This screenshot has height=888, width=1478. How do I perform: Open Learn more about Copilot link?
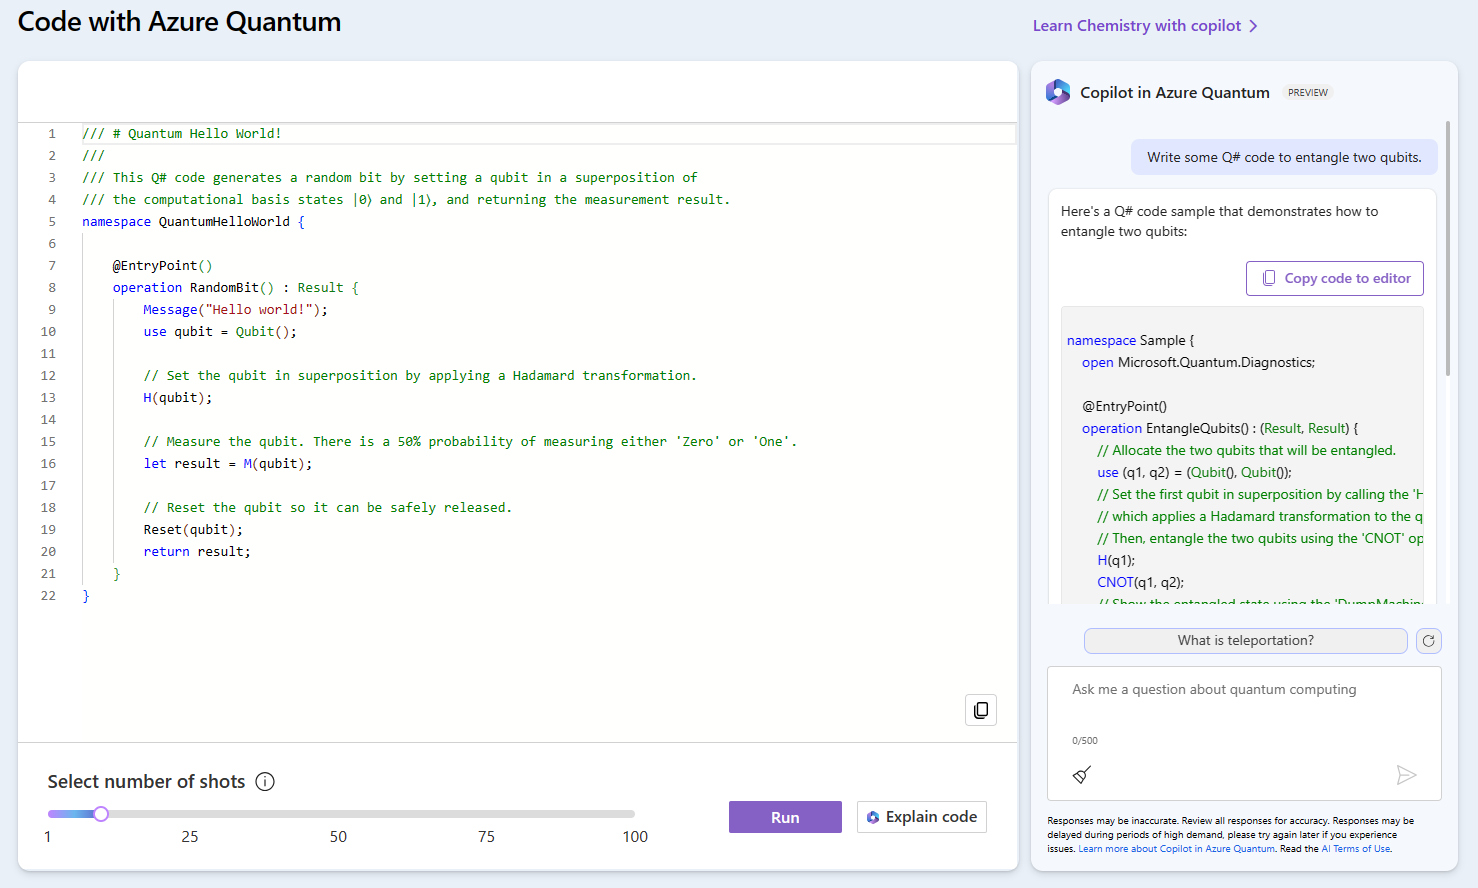(1177, 849)
